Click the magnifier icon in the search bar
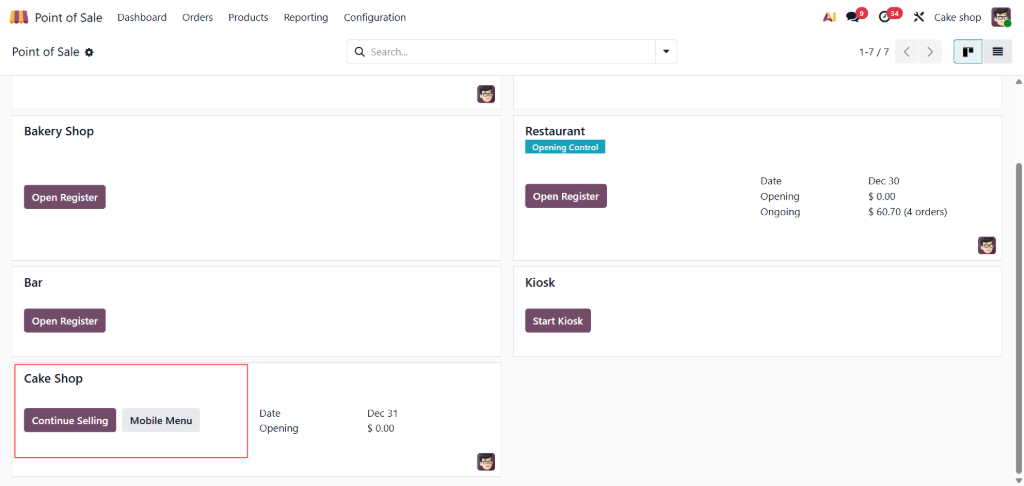Image resolution: width=1024 pixels, height=486 pixels. tap(360, 52)
